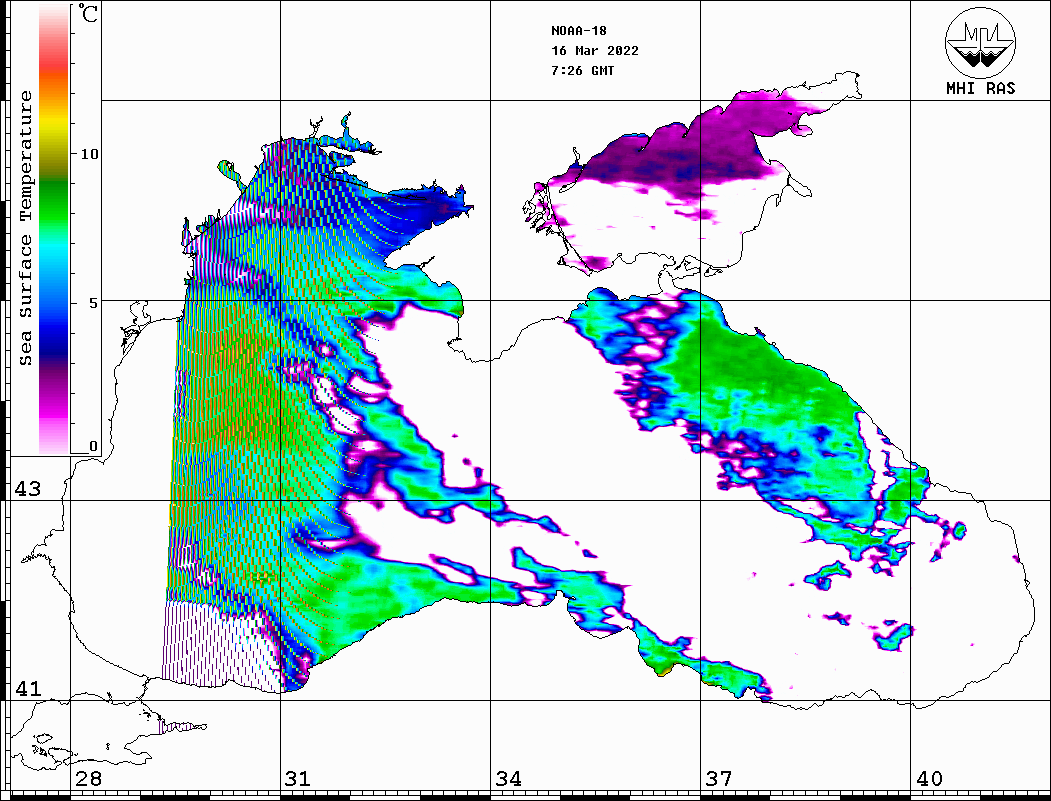Click the 'NOAA-18' satellite label
This screenshot has width=1051, height=801.
tap(579, 31)
